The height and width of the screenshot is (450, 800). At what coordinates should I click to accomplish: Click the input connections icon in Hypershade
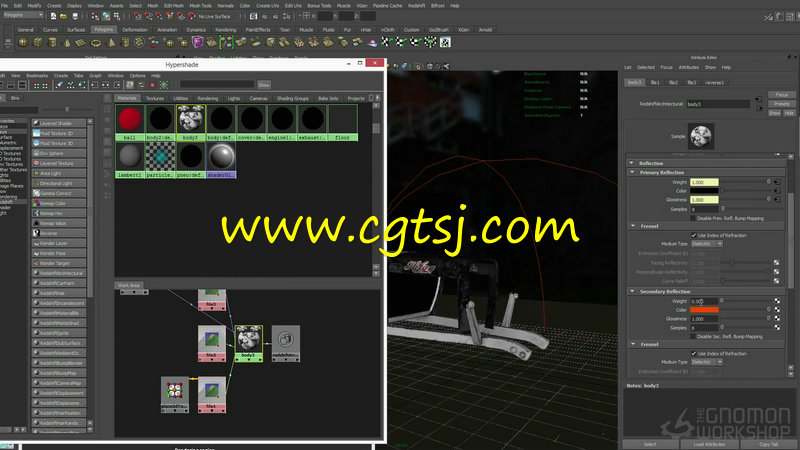coord(94,85)
